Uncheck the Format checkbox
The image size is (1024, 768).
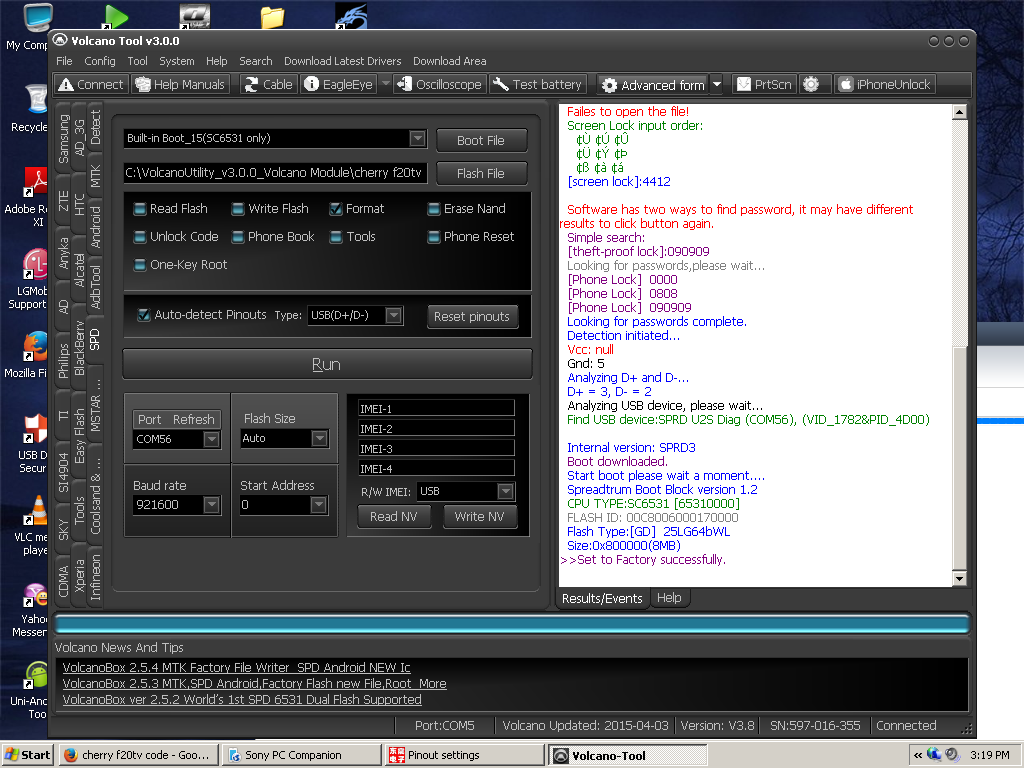(337, 209)
